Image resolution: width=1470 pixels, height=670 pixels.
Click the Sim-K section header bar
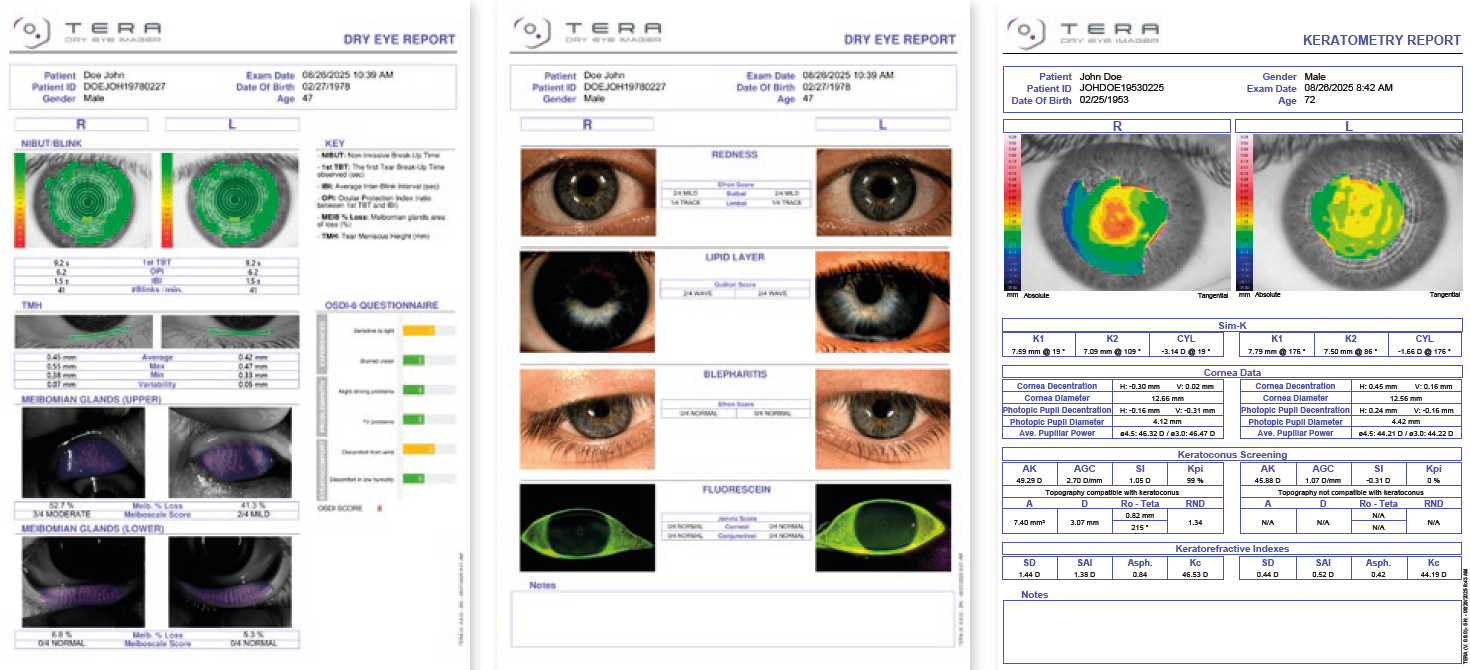pyautogui.click(x=1232, y=325)
